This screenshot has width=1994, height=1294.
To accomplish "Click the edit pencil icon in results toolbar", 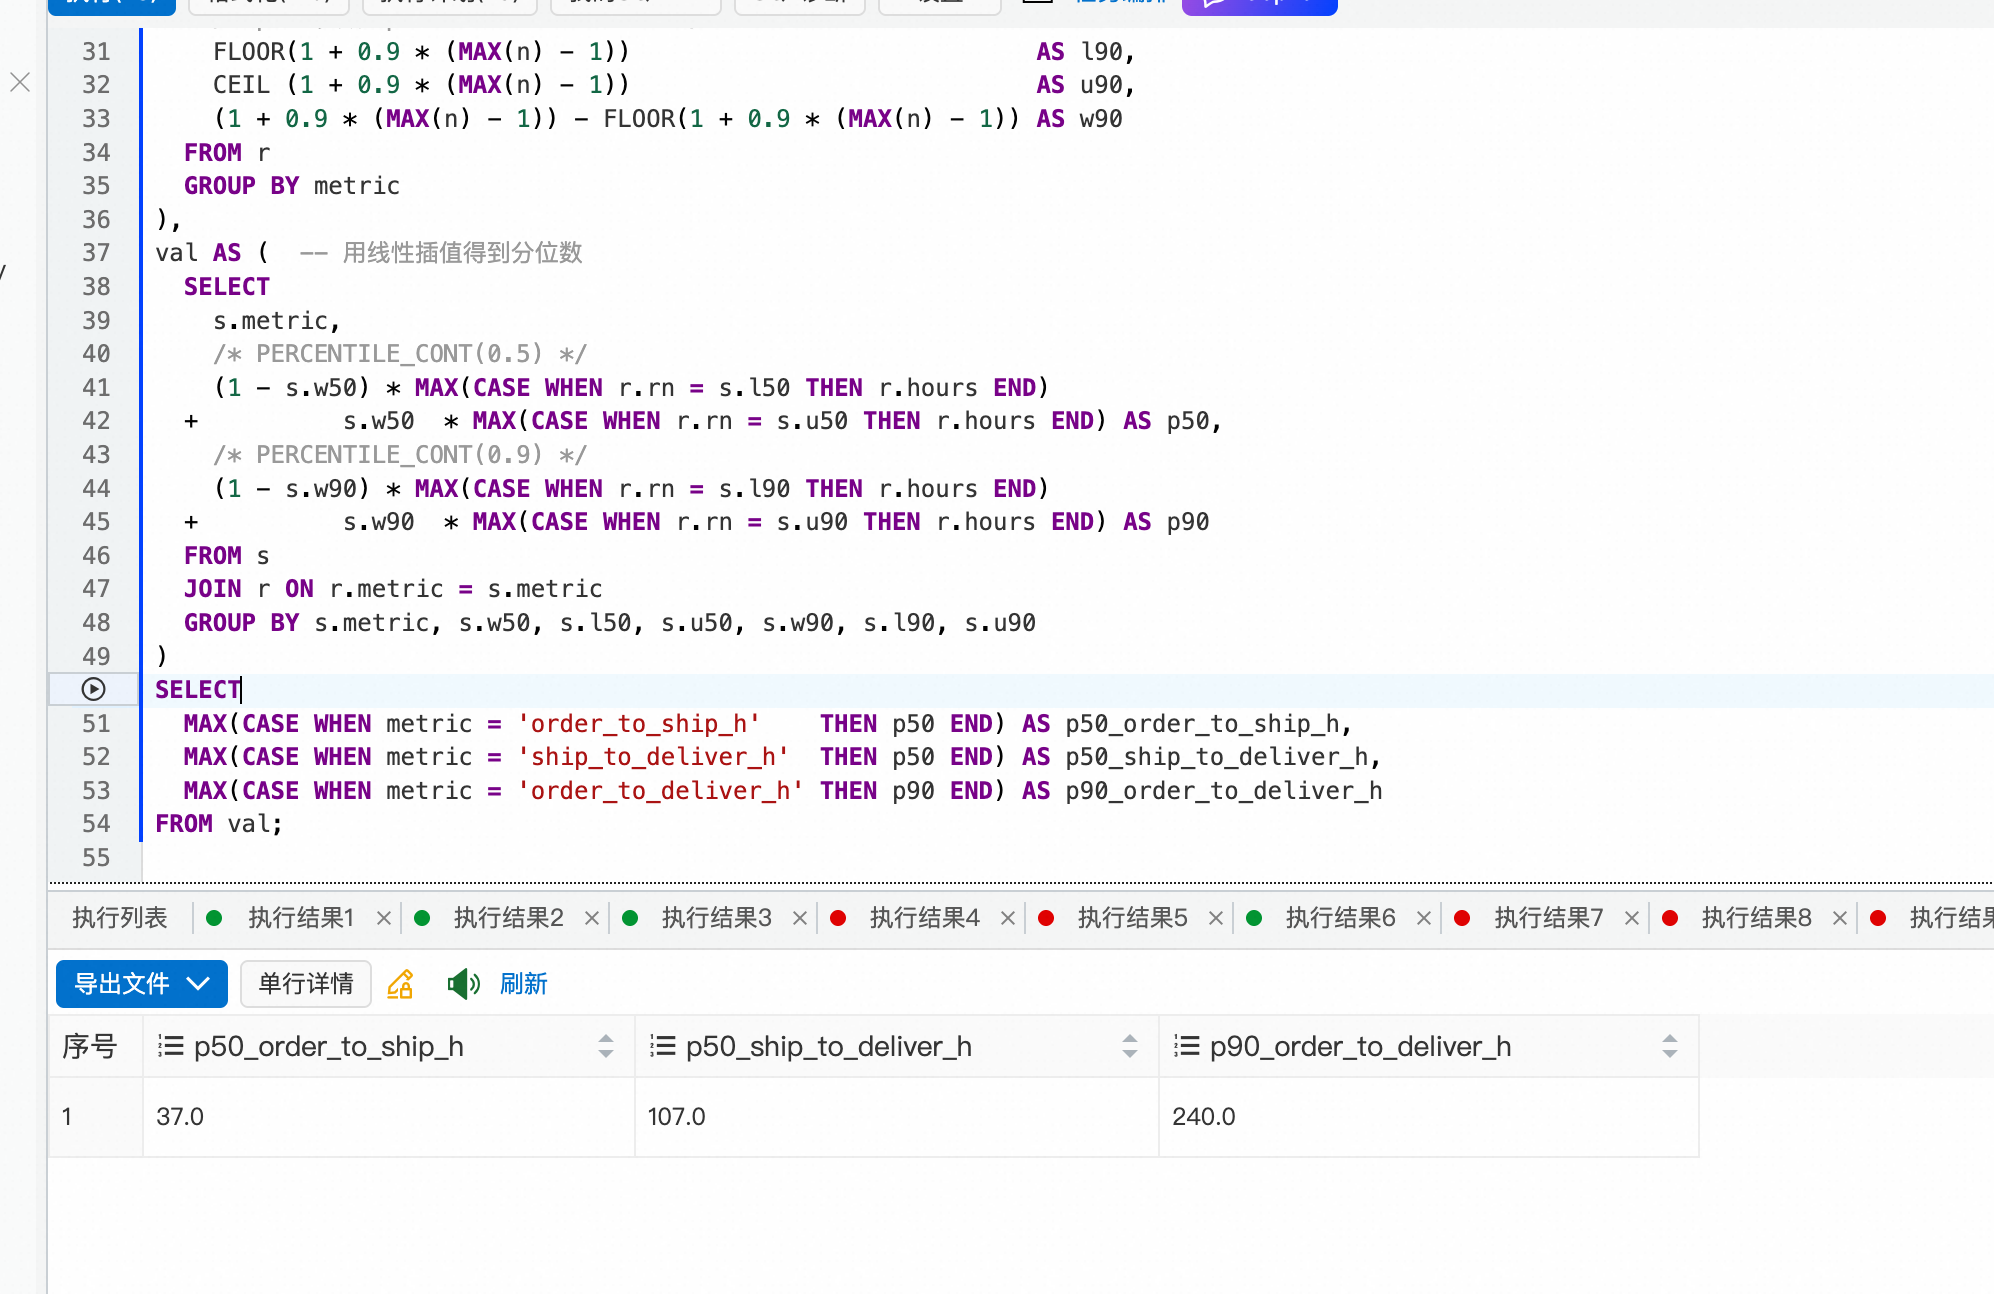I will (400, 984).
